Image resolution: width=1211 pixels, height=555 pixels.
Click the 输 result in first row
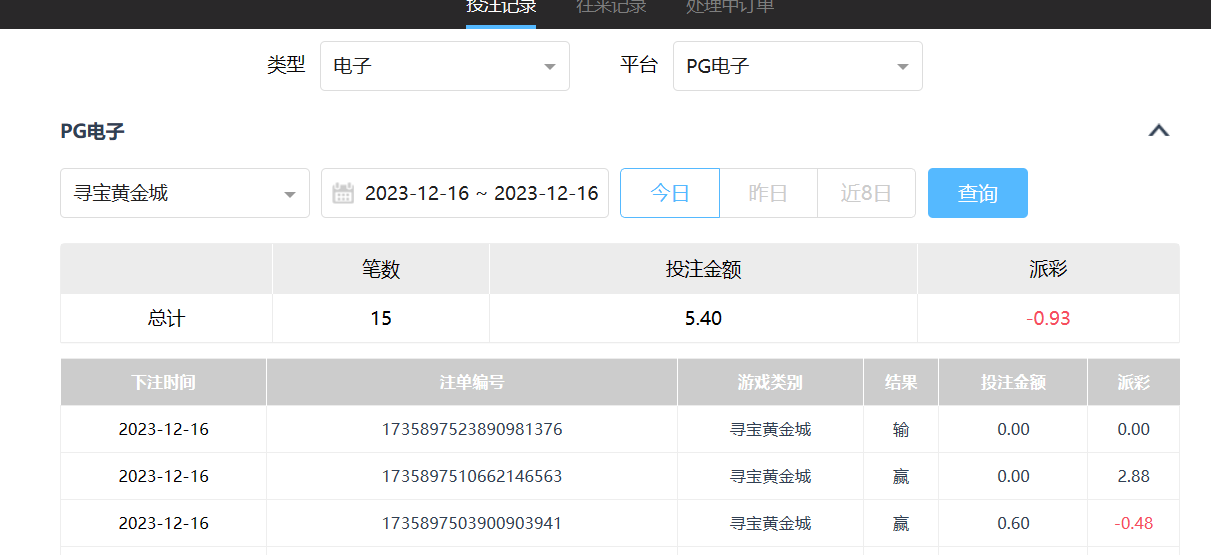coord(901,429)
